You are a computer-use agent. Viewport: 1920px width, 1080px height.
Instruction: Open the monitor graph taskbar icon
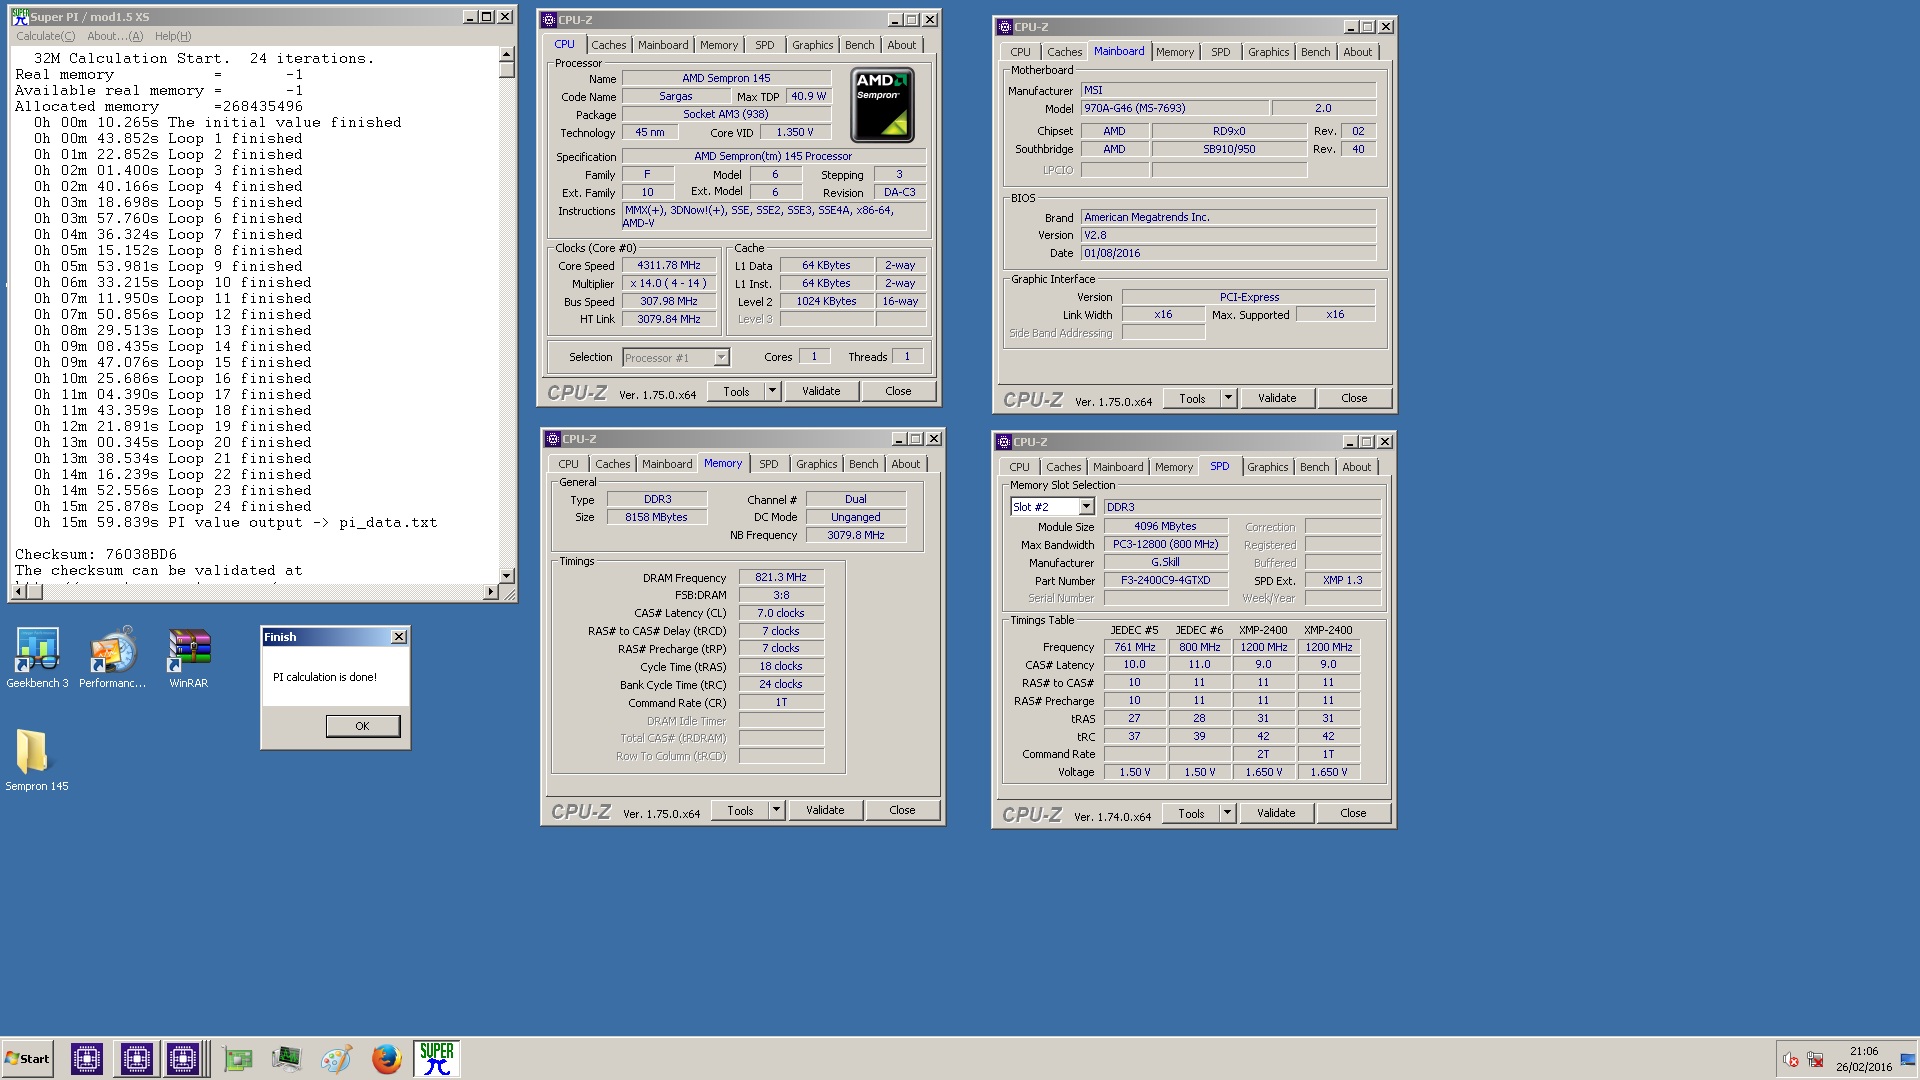(x=287, y=1059)
